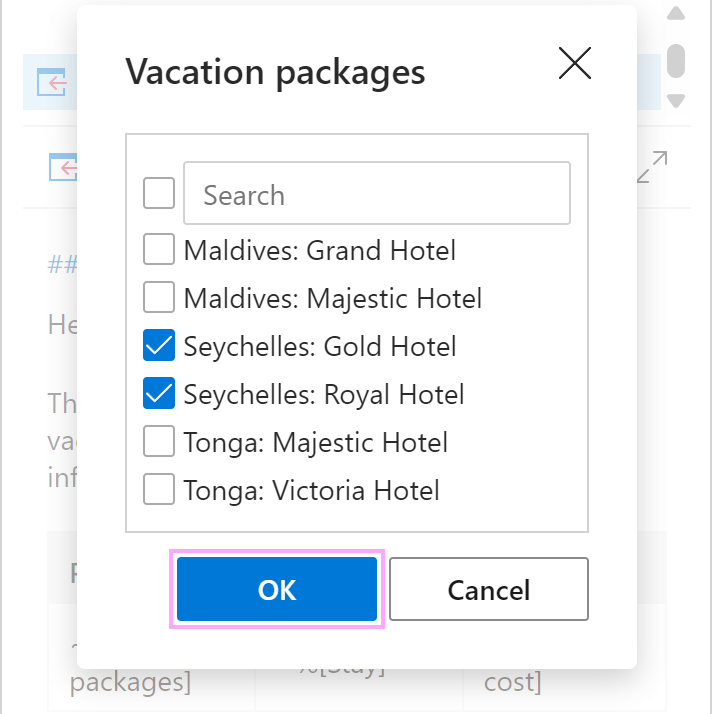Check Maldives: Majestic Hotel
Screen dimensions: 712x714
click(159, 297)
